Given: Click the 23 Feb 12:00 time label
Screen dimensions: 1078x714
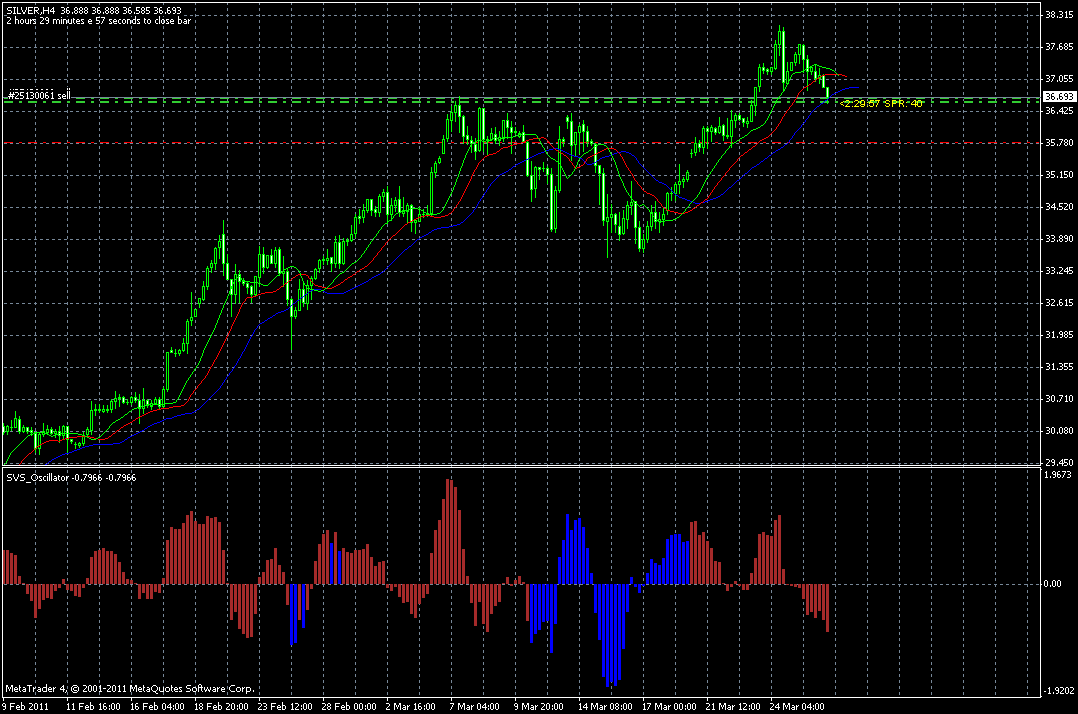Looking at the screenshot, I should [x=285, y=706].
